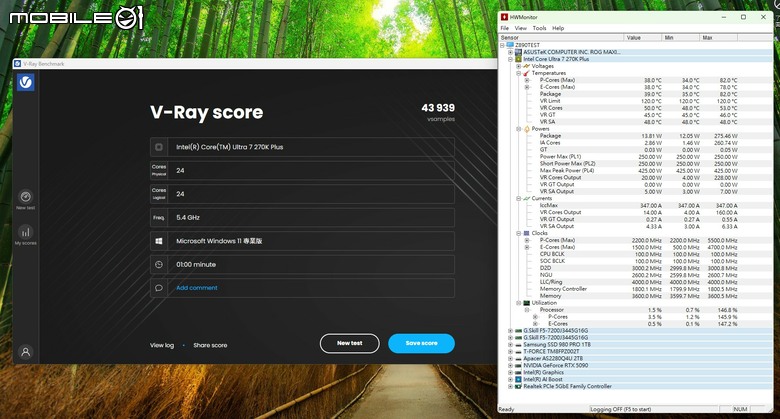Open the user account icon in V-Ray sidebar
The height and width of the screenshot is (419, 780).
25,352
